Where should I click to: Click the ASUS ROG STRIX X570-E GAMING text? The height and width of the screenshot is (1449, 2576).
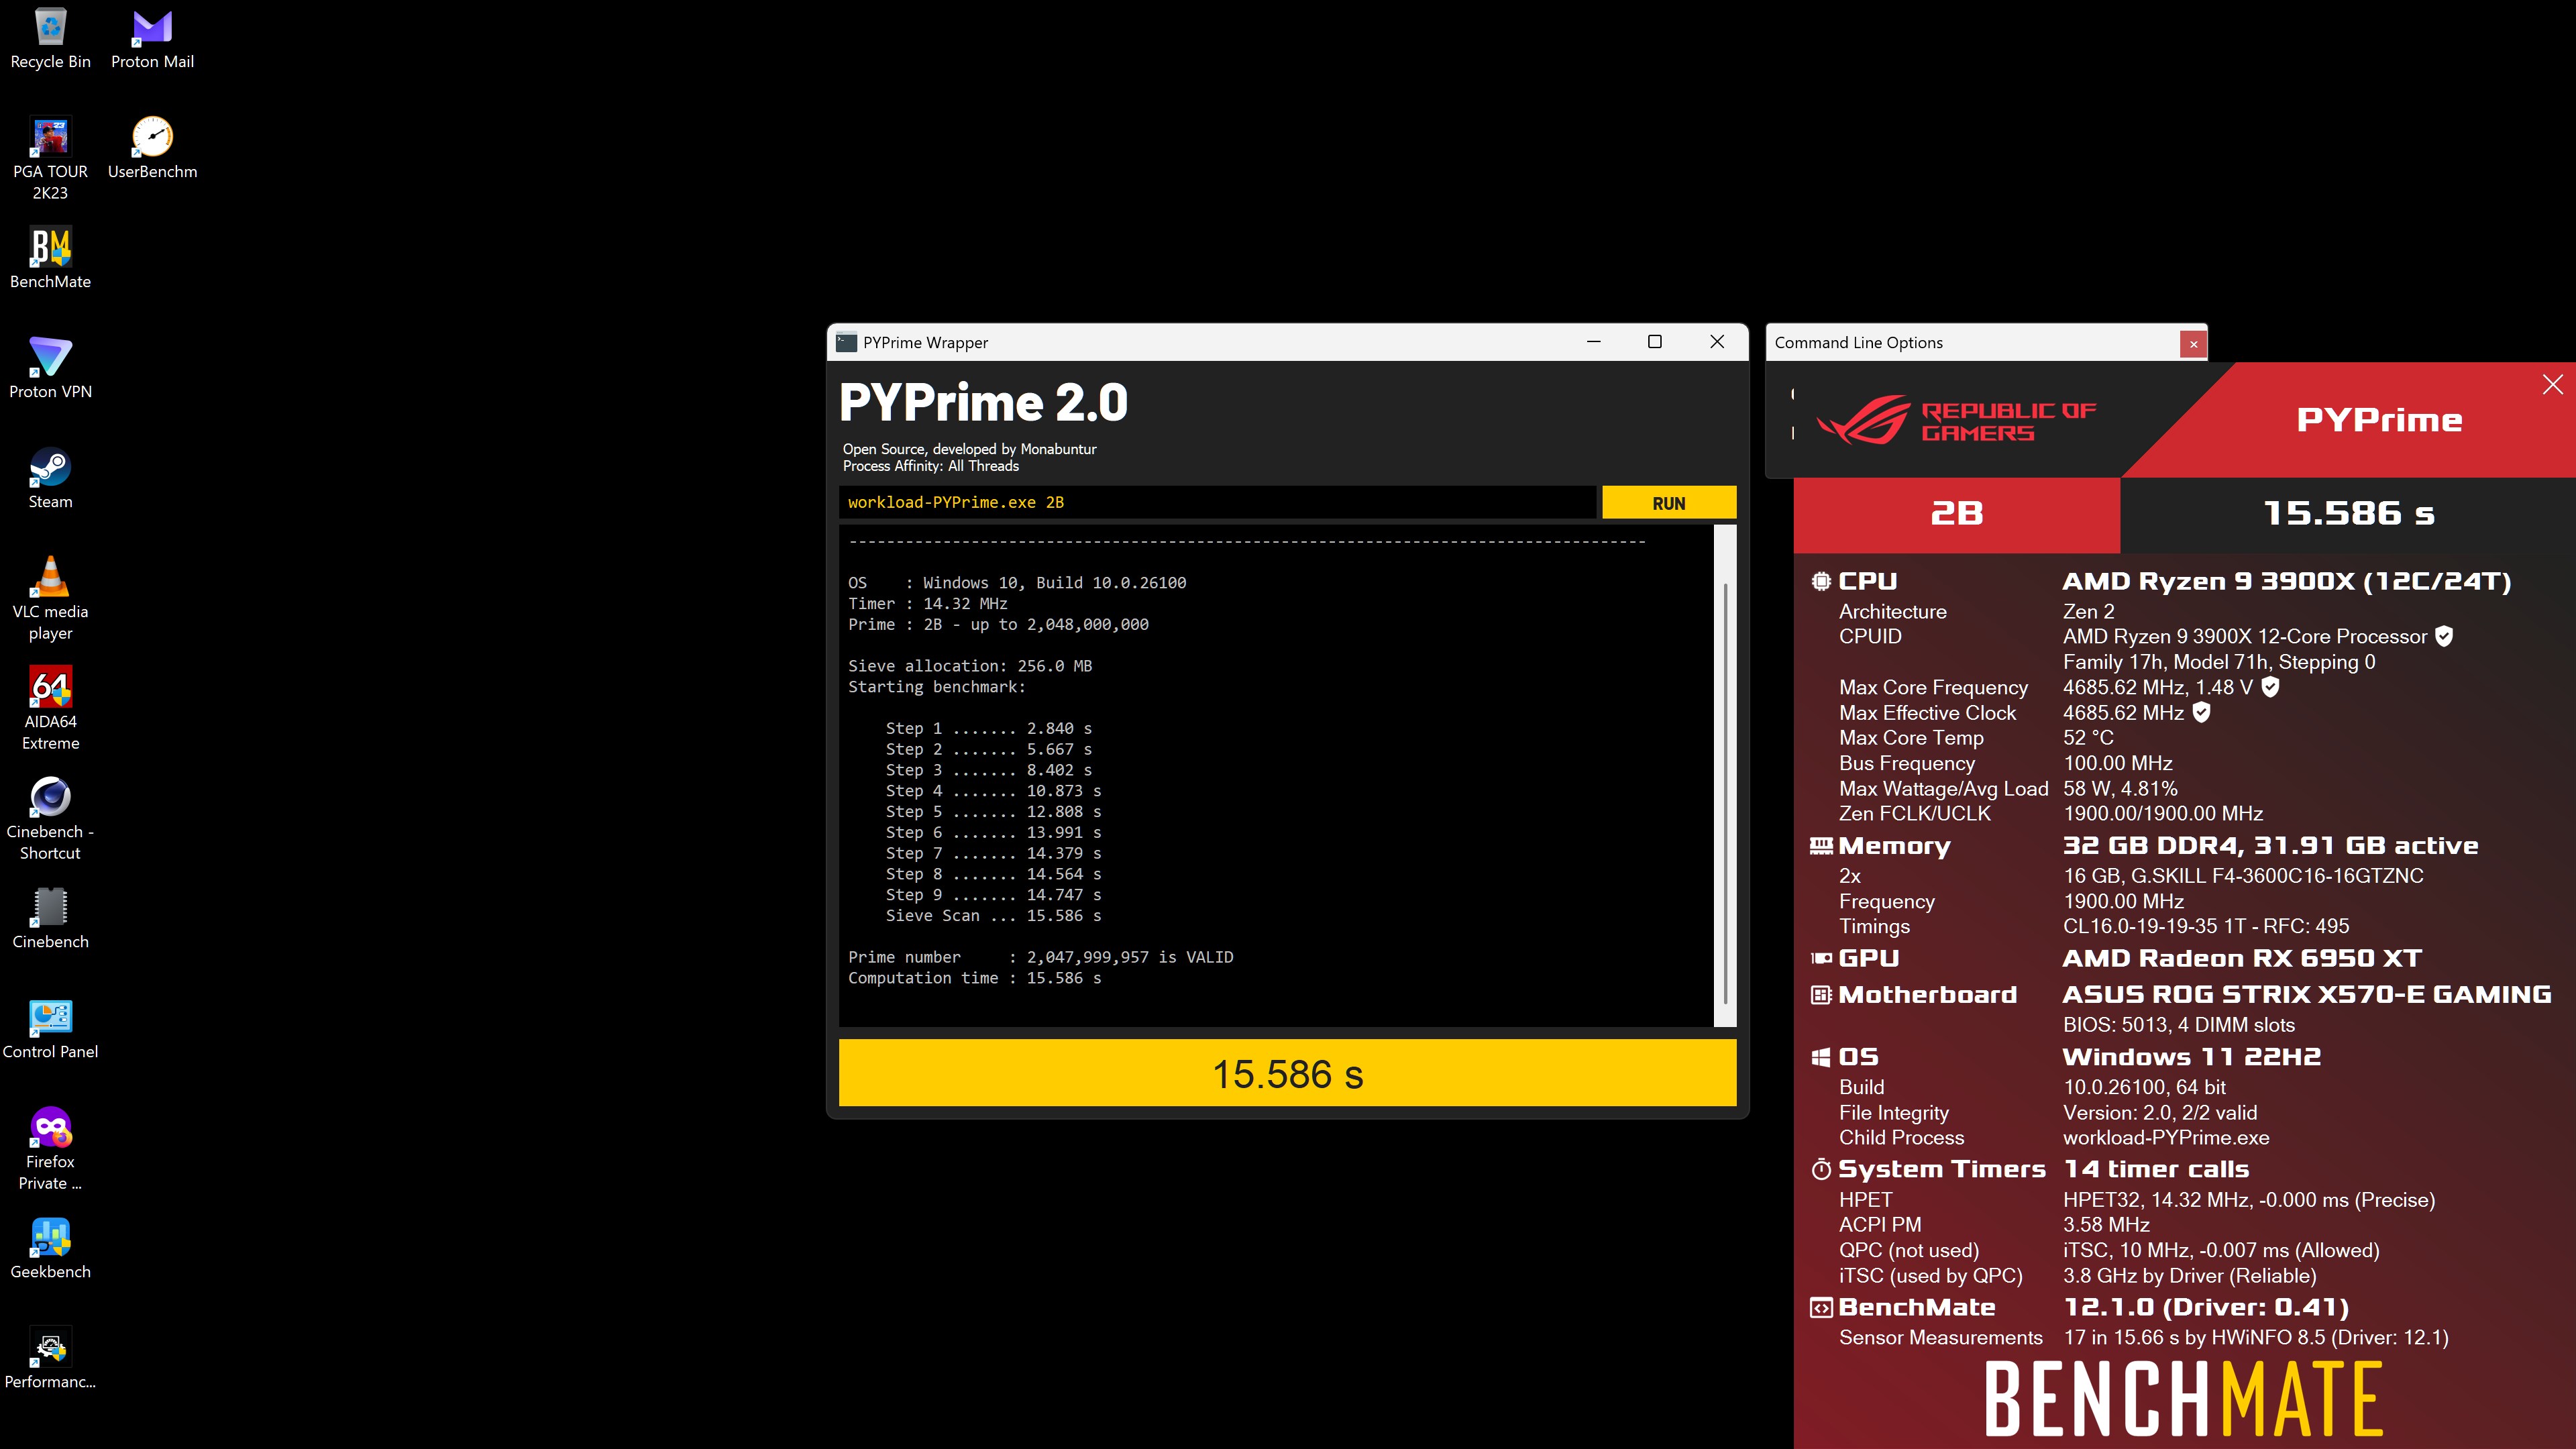click(x=2307, y=995)
